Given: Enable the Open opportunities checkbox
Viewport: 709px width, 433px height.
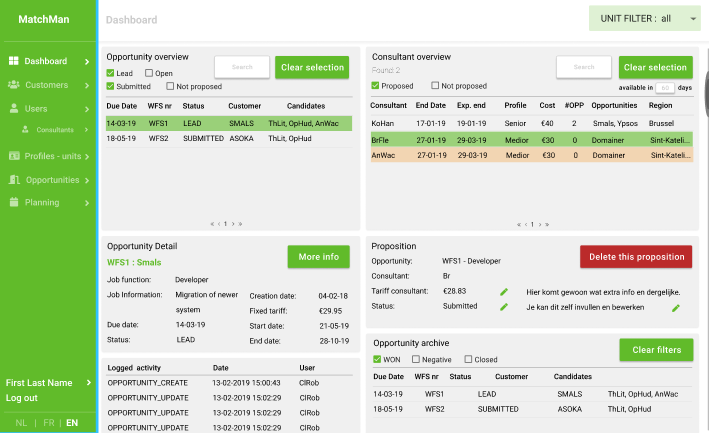Looking at the screenshot, I should pos(149,73).
